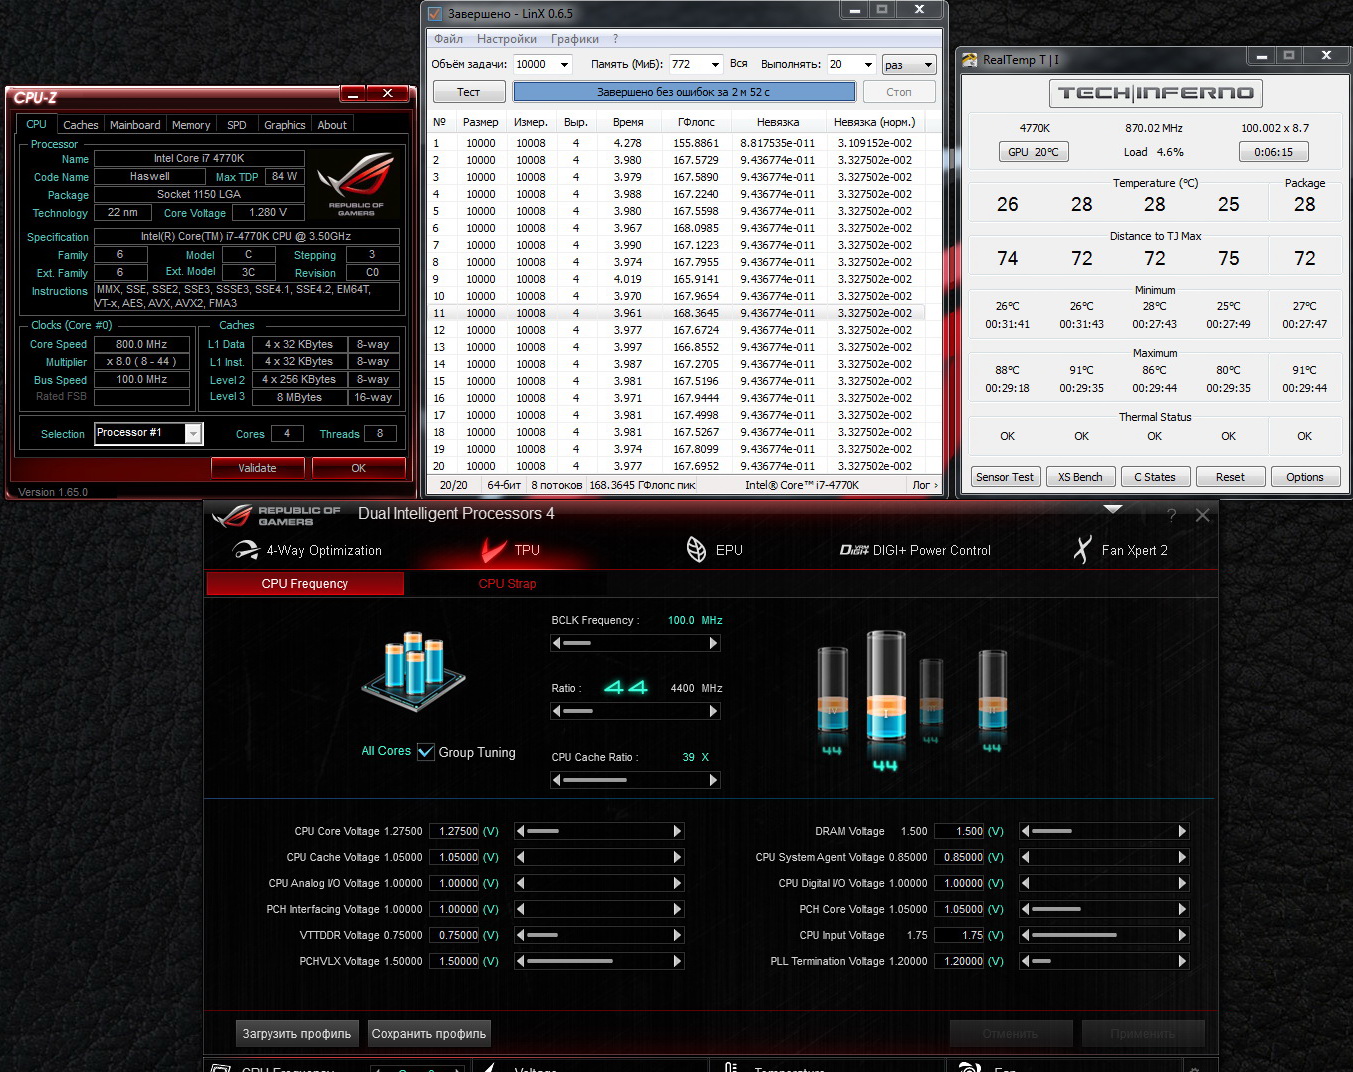Open the About tab in CPU-Z
The image size is (1353, 1072).
(332, 125)
